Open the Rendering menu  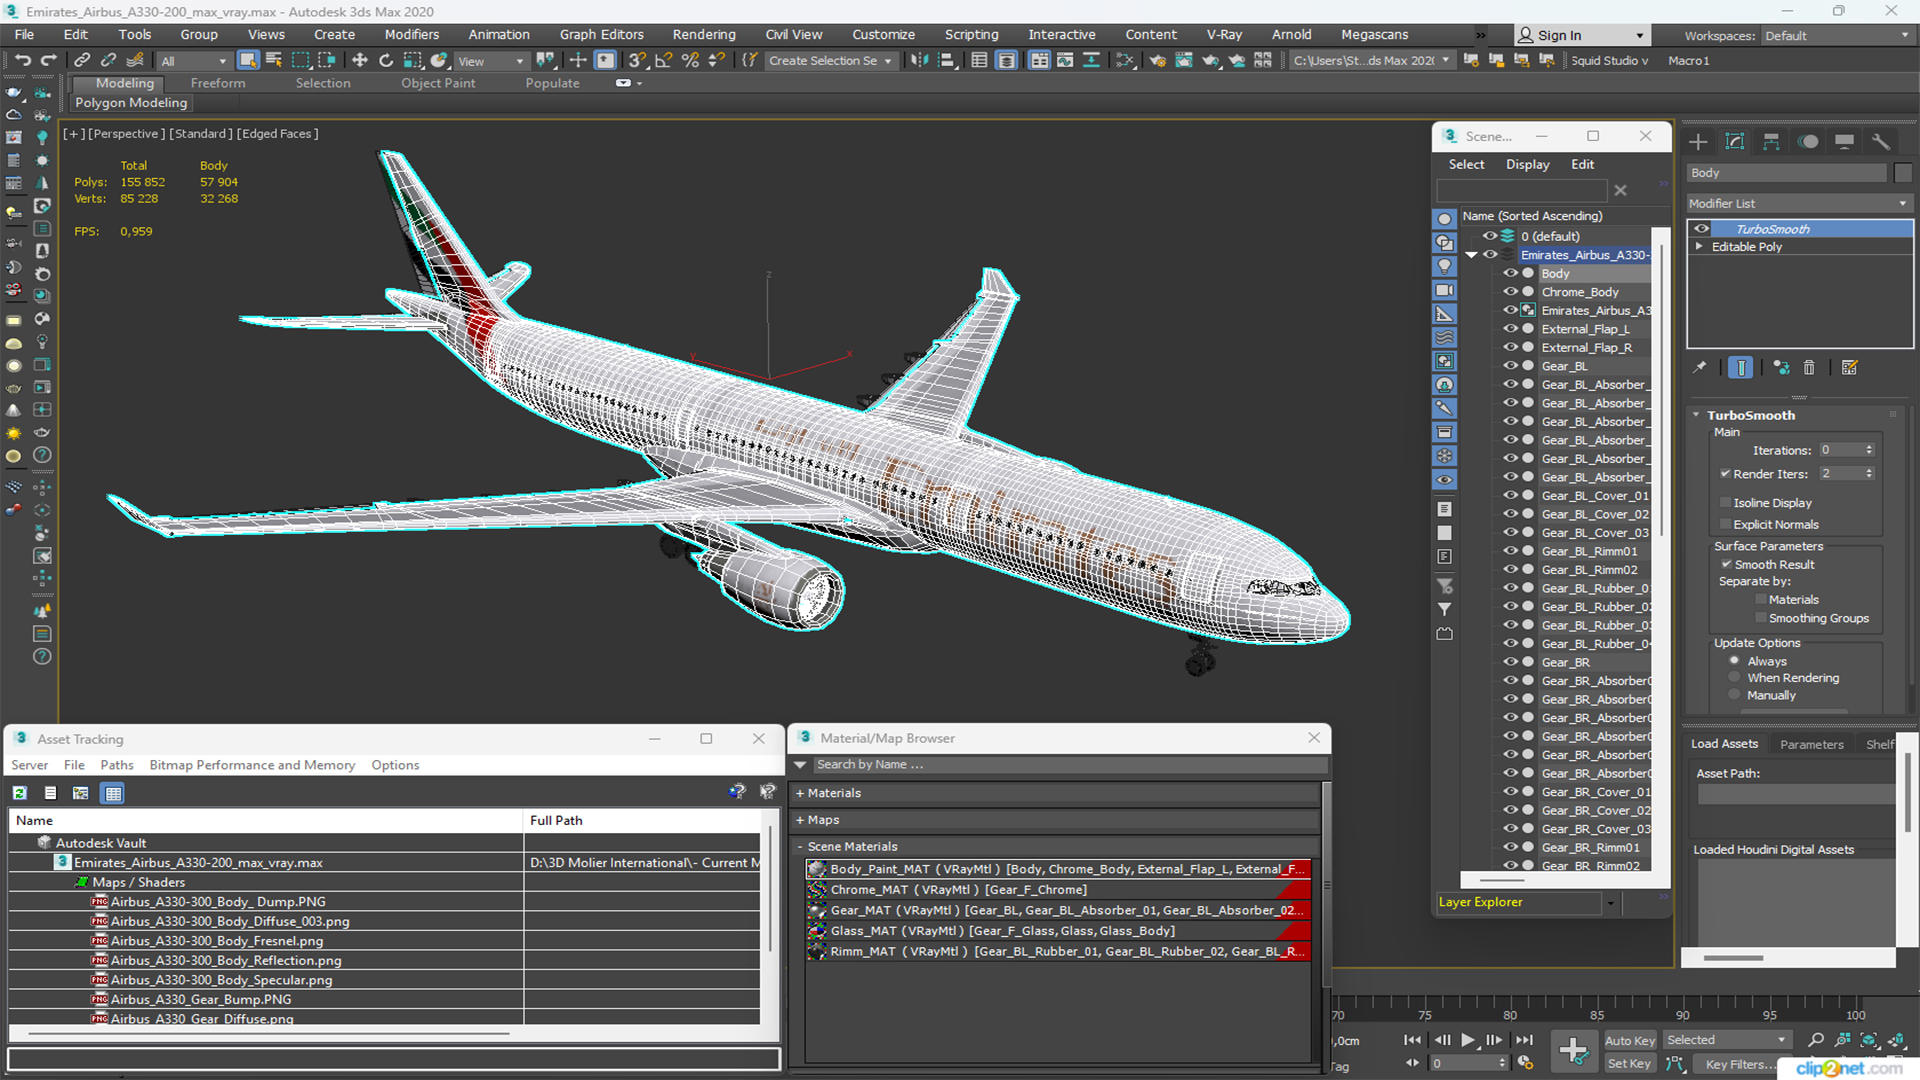click(704, 34)
